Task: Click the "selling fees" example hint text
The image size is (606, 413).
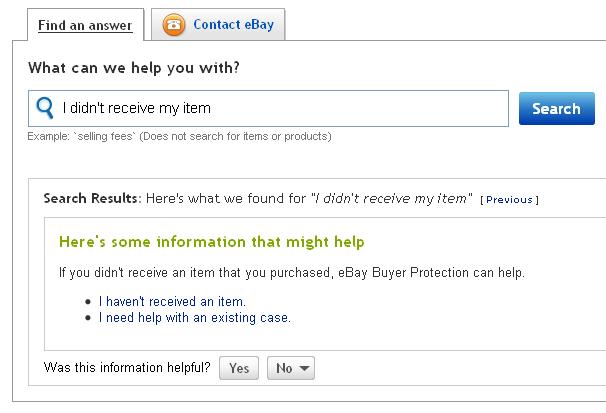Action: coord(180,135)
